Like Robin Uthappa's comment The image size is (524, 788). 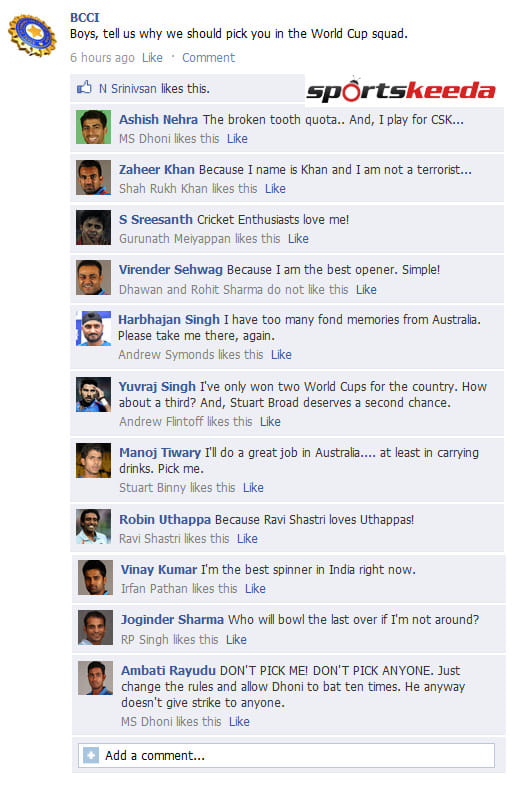coord(247,539)
